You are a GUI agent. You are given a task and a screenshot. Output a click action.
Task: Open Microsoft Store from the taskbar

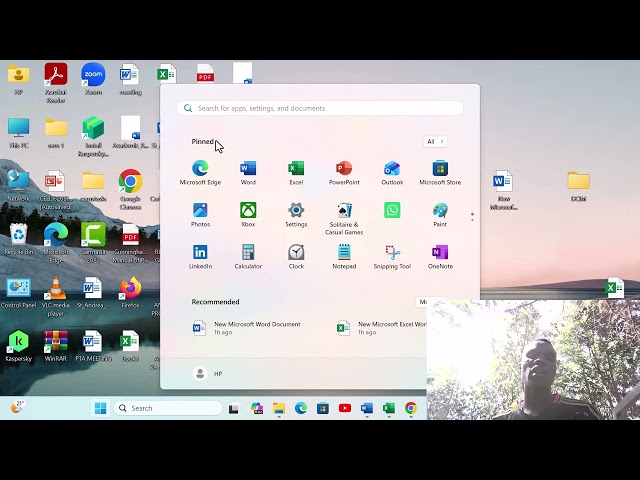pyautogui.click(x=323, y=408)
